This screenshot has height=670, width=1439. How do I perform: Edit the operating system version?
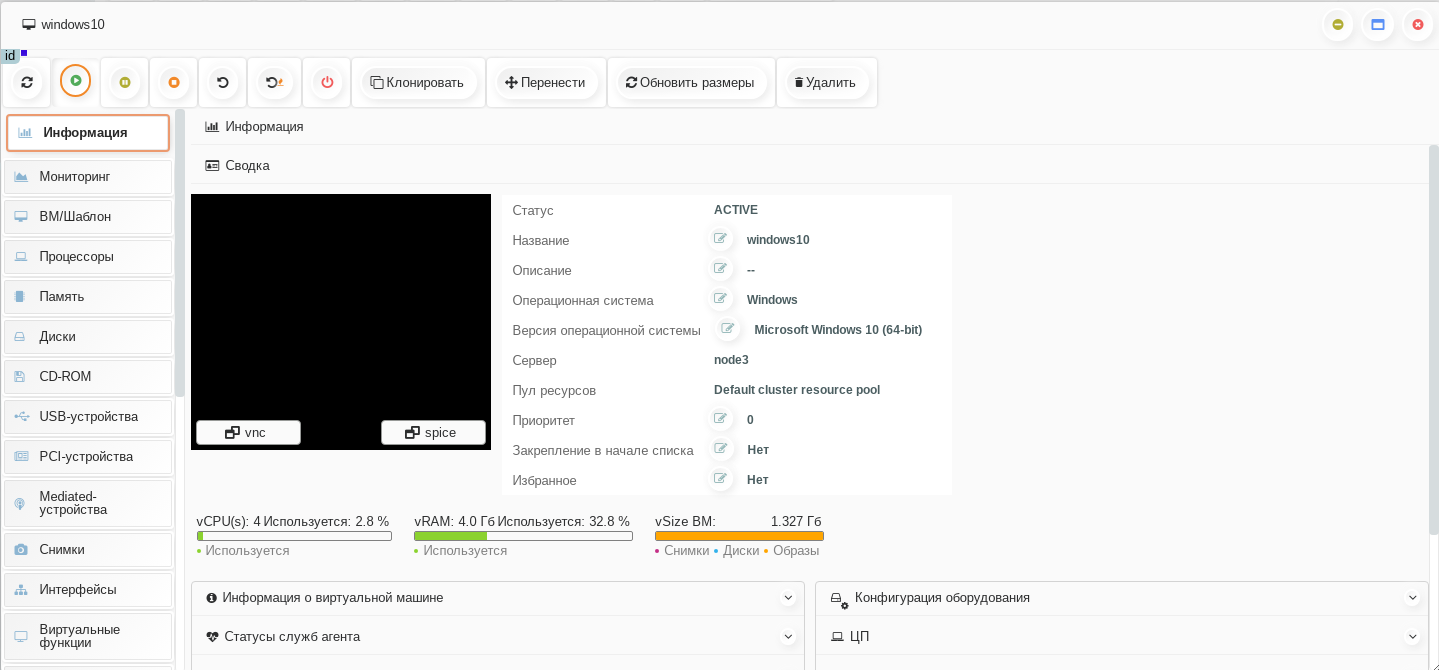[x=728, y=329]
